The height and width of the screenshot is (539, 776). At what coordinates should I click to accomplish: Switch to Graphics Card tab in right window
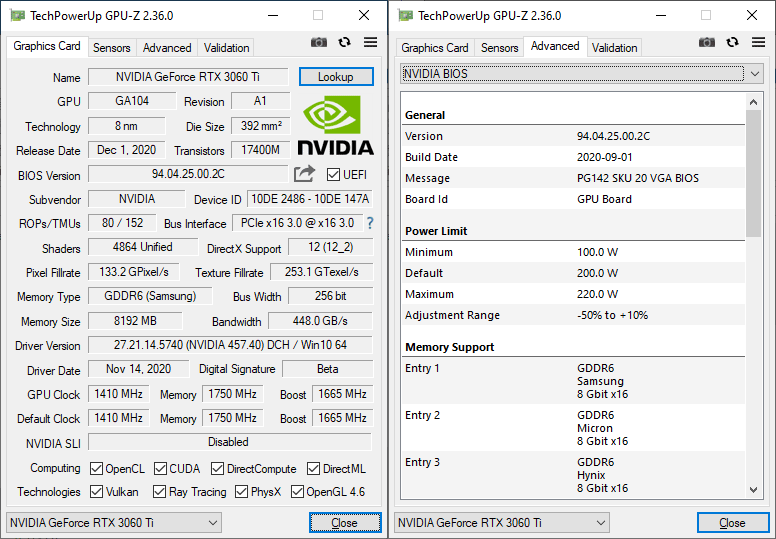(435, 48)
